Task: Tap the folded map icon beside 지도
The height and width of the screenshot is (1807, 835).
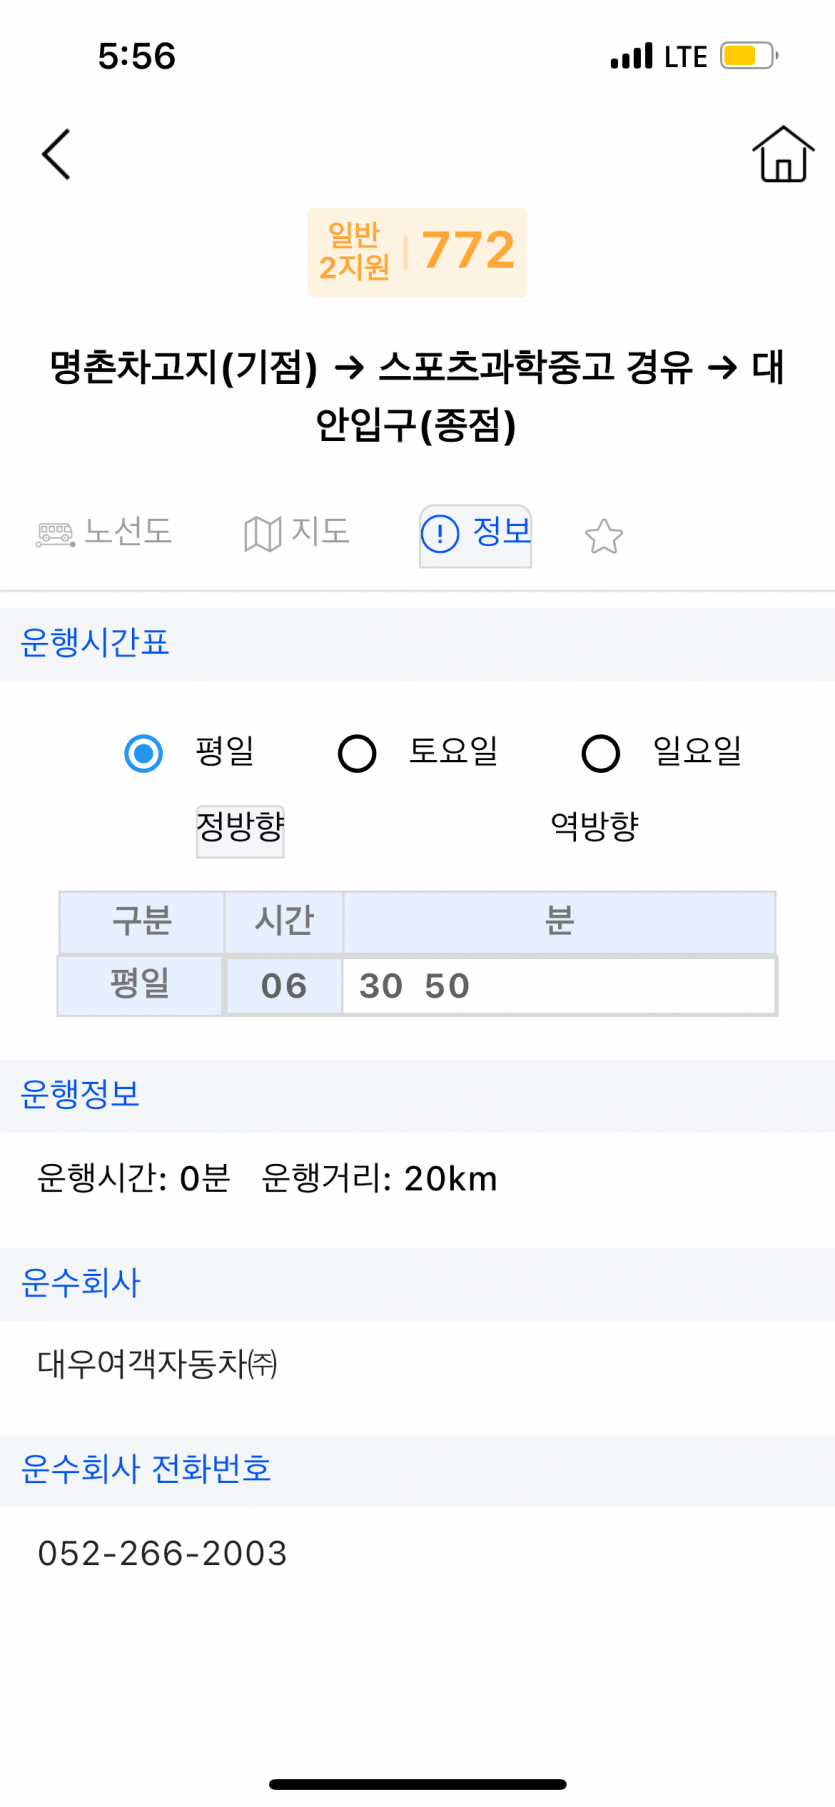Action: pyautogui.click(x=262, y=534)
